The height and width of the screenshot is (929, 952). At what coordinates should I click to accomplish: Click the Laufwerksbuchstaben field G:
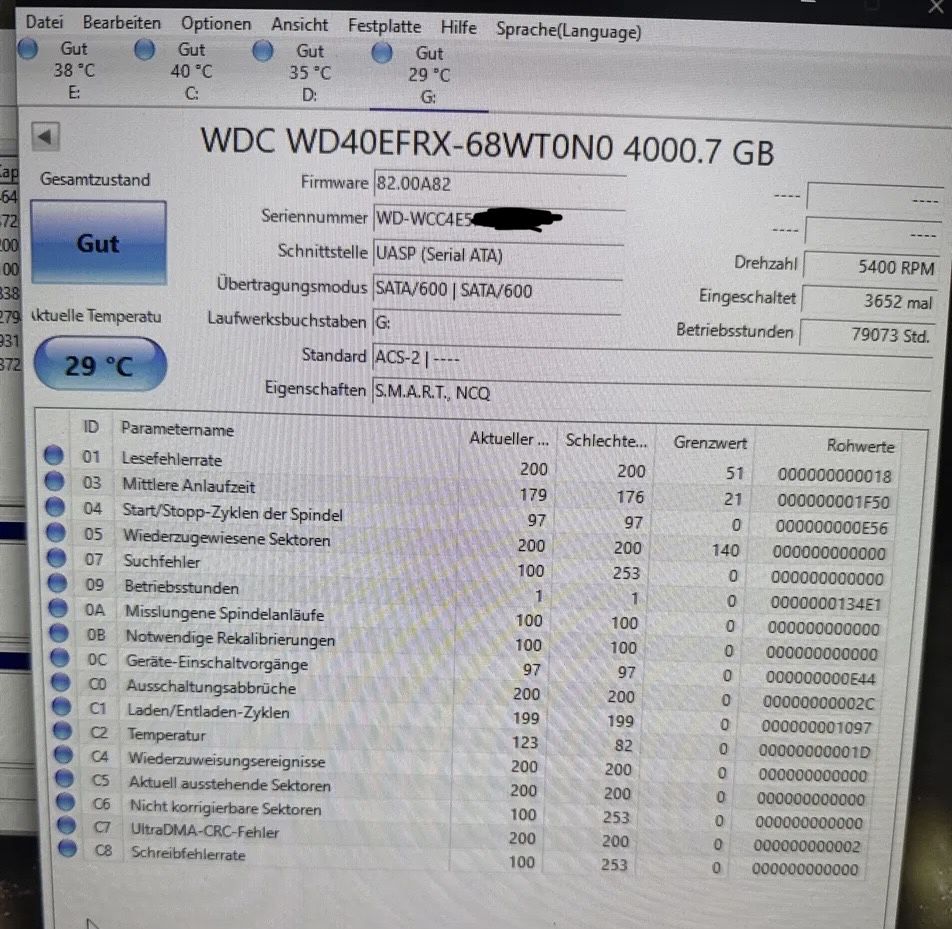(496, 323)
